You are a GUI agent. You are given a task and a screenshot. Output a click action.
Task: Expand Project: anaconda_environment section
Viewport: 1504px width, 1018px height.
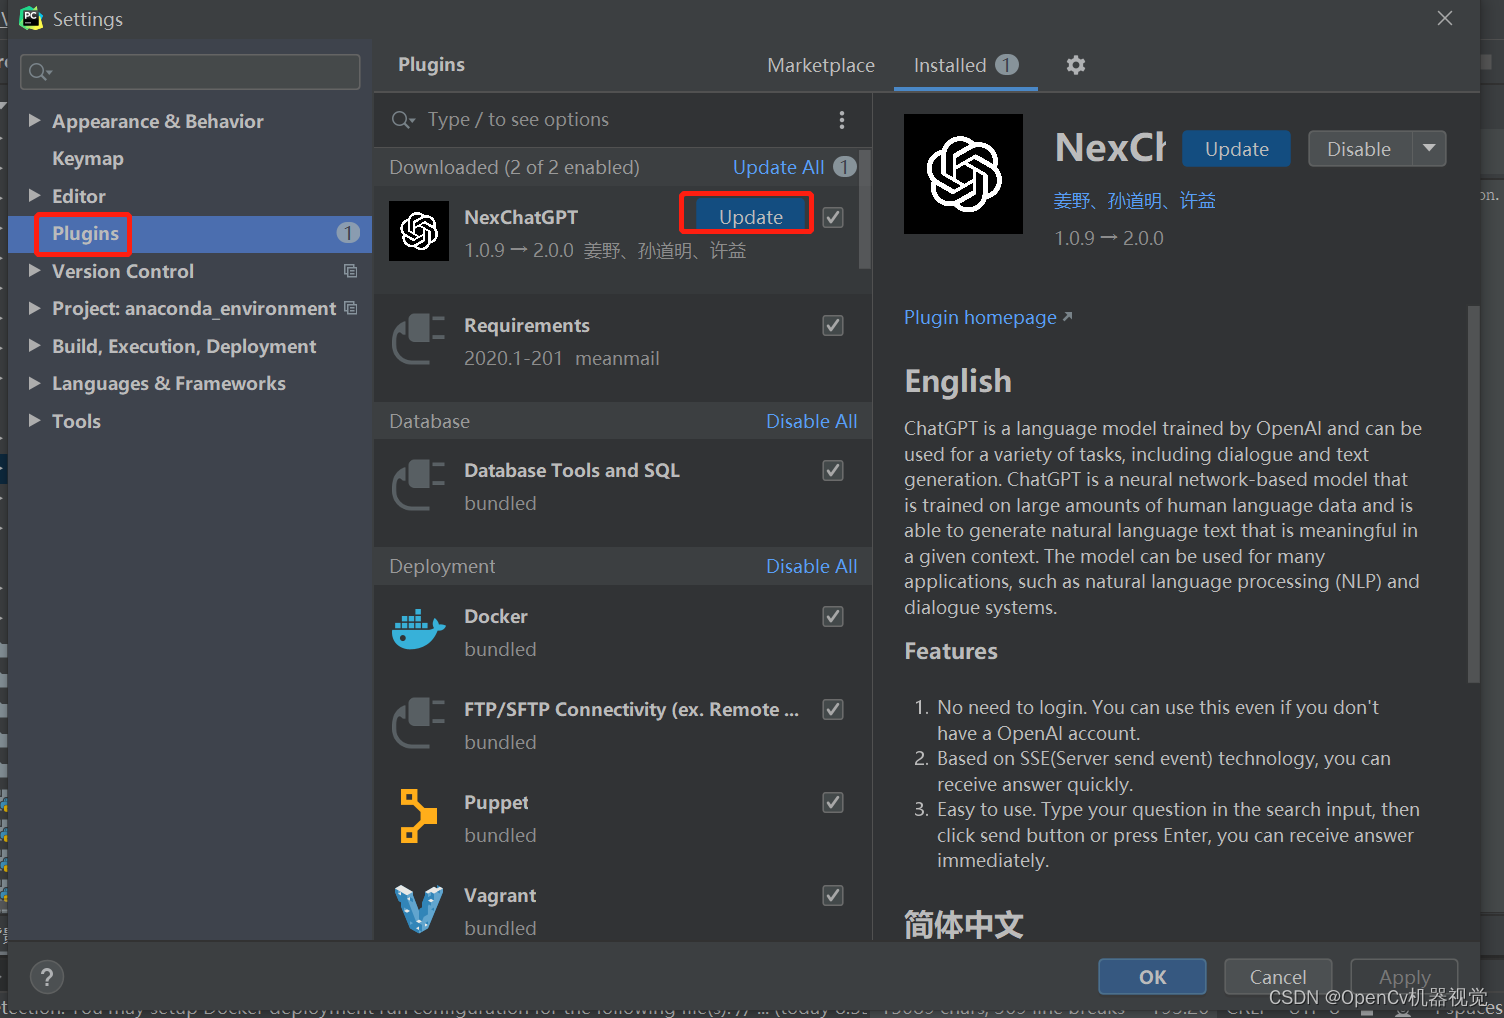[x=34, y=307]
